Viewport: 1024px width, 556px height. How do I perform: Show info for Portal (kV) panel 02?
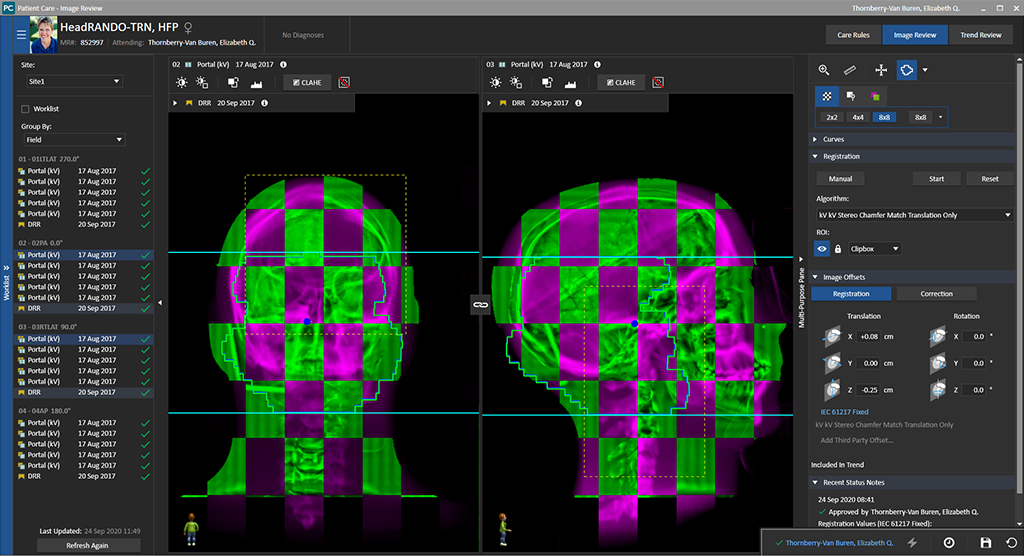[283, 65]
